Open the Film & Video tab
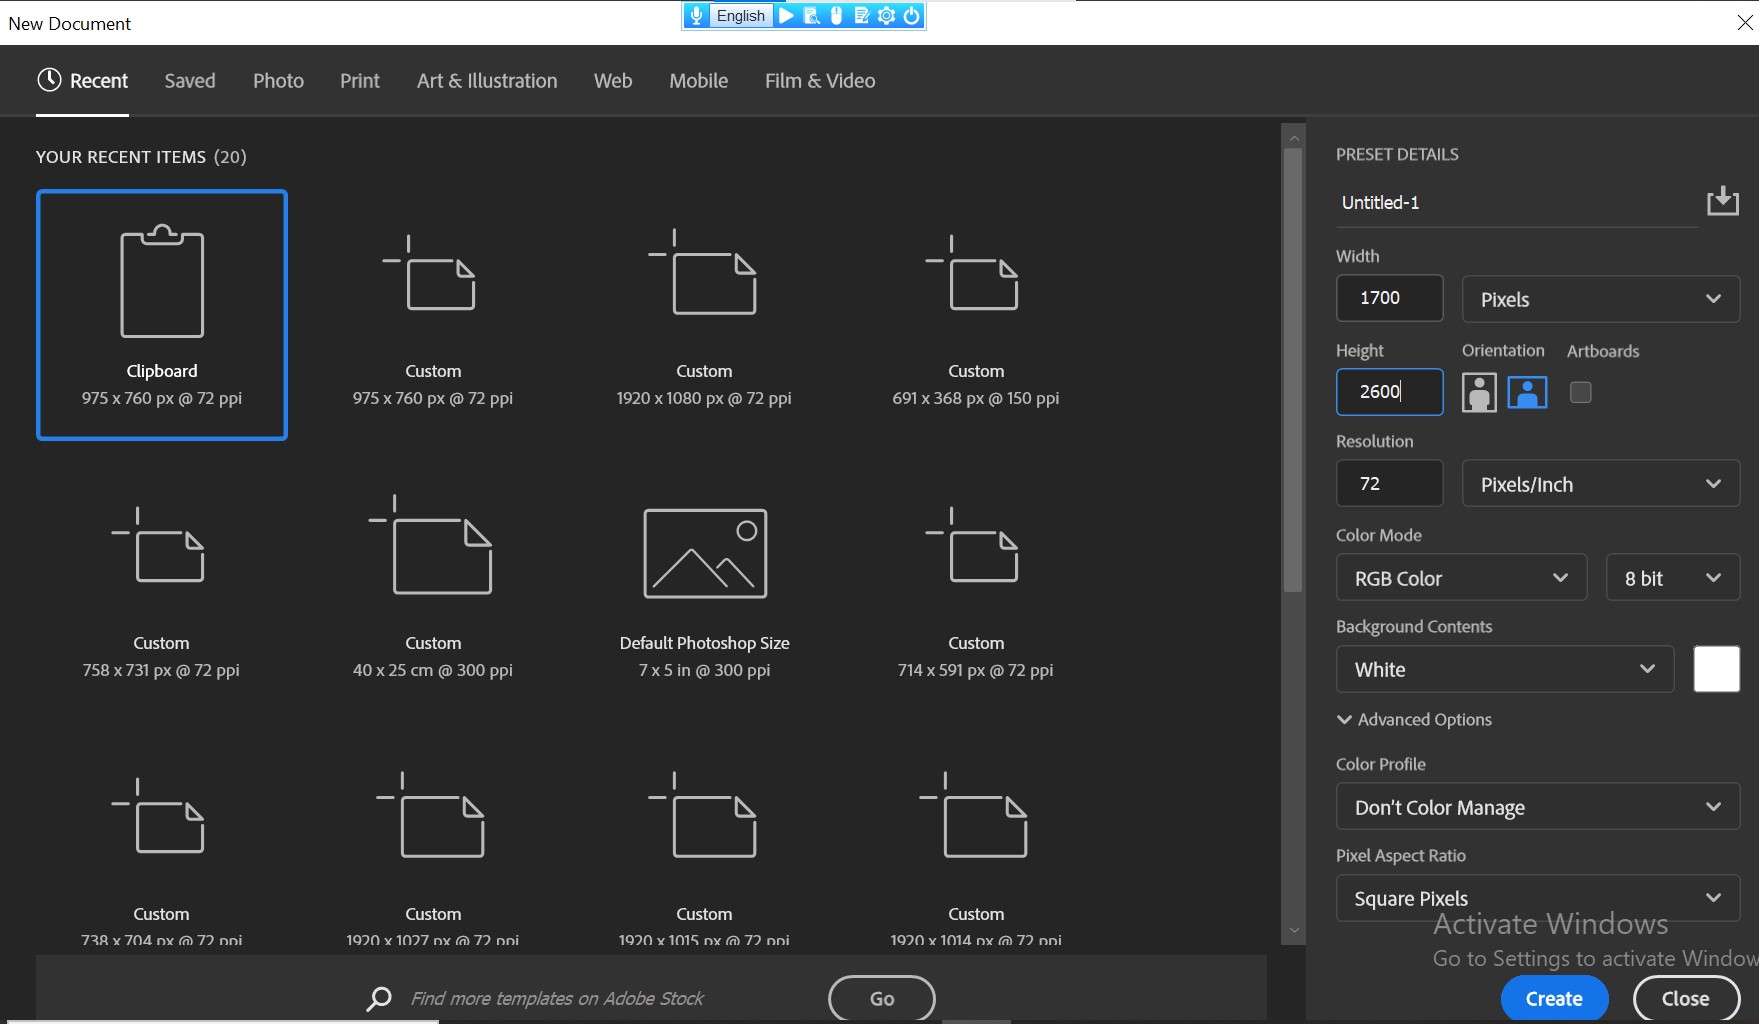The height and width of the screenshot is (1024, 1759). (820, 81)
